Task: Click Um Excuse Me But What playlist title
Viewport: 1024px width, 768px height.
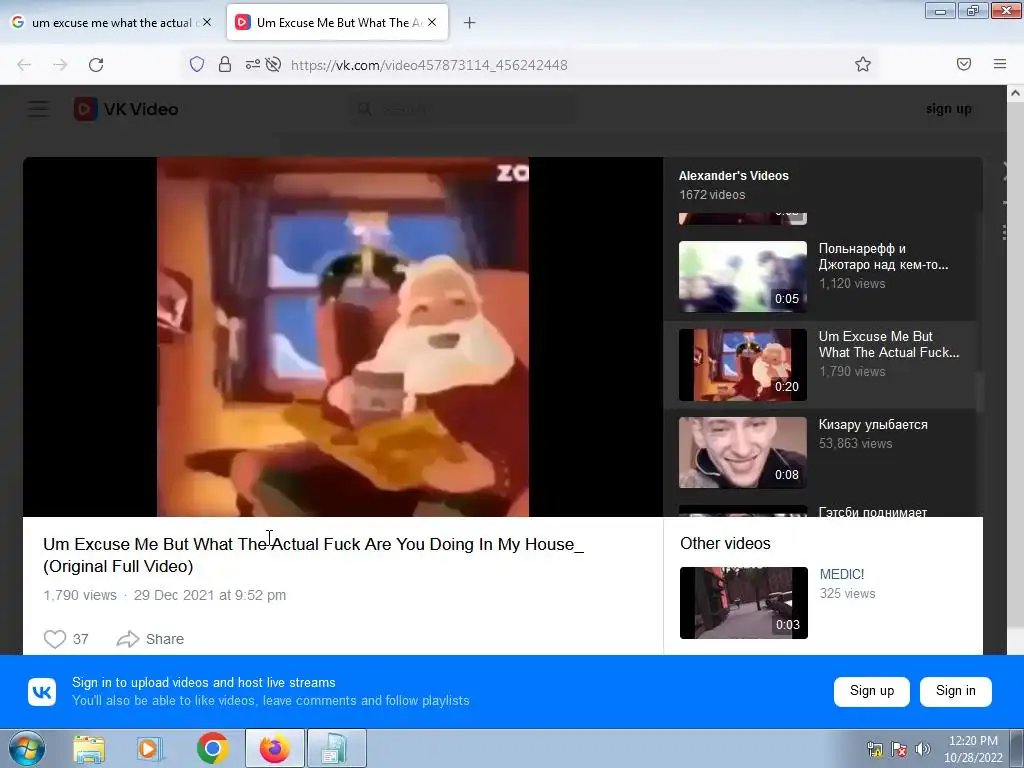Action: [888, 344]
